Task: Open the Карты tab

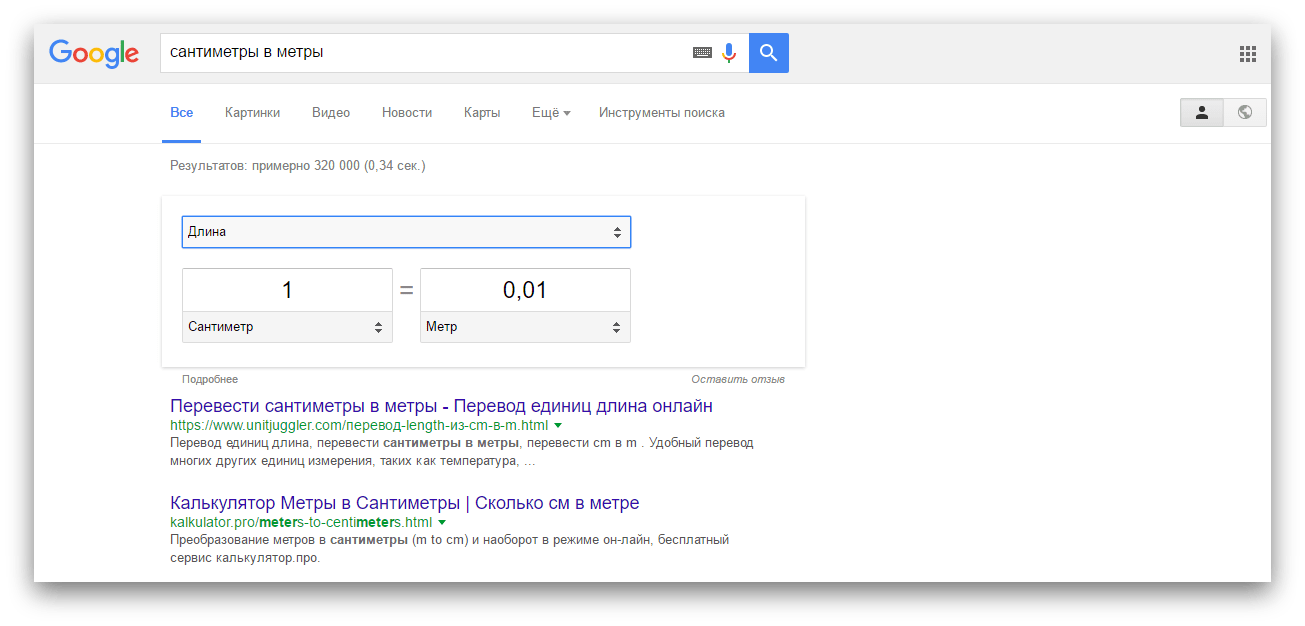Action: click(x=482, y=113)
